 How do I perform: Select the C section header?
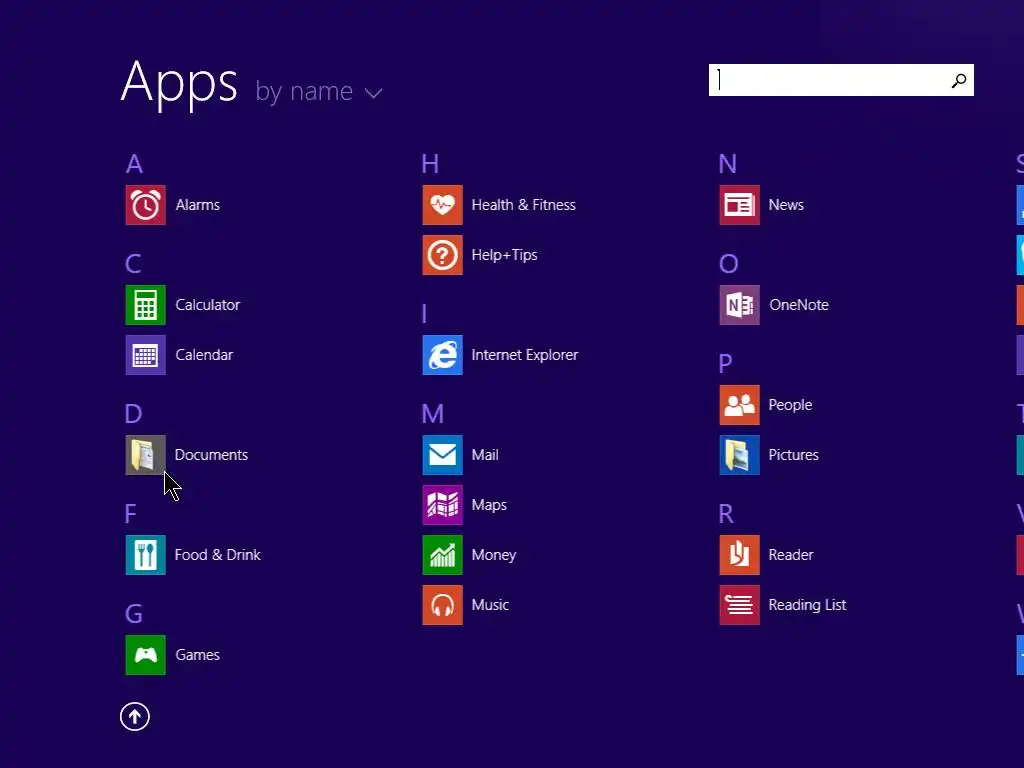[x=133, y=264]
